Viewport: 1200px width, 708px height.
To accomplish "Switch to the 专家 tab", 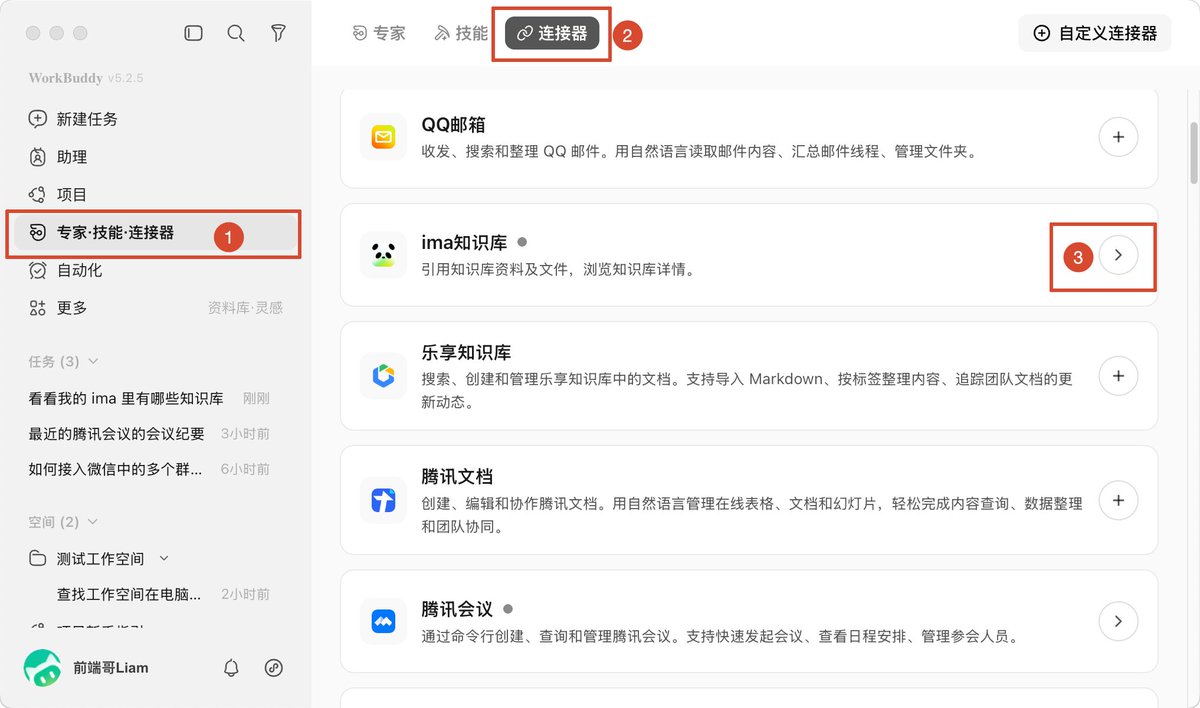I will pyautogui.click(x=379, y=33).
